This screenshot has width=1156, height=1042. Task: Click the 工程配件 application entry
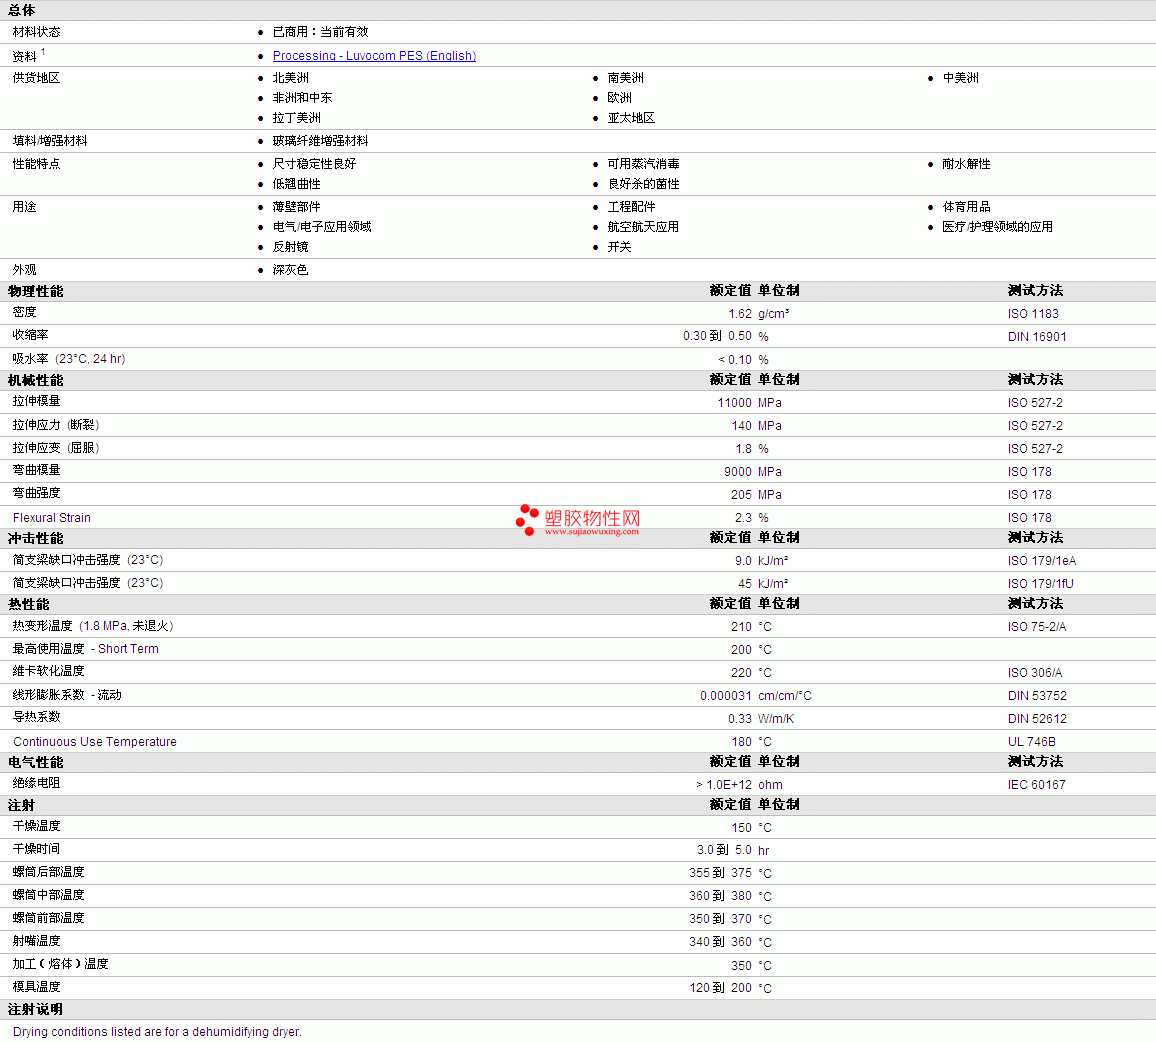(x=631, y=206)
